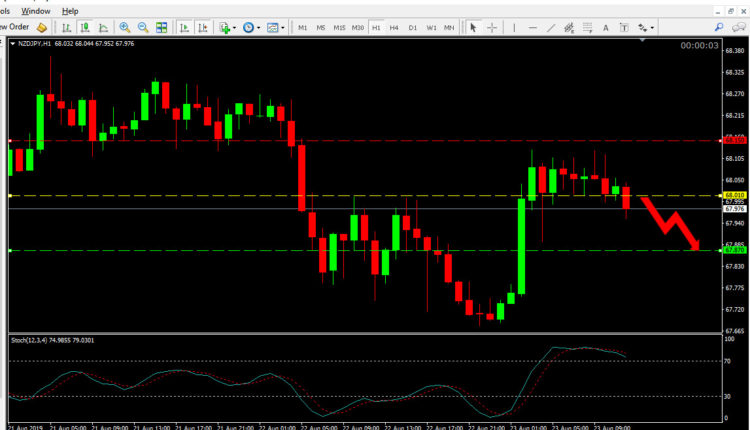Zoom in on the chart
Screen dimensions: 750x430
tap(124, 28)
